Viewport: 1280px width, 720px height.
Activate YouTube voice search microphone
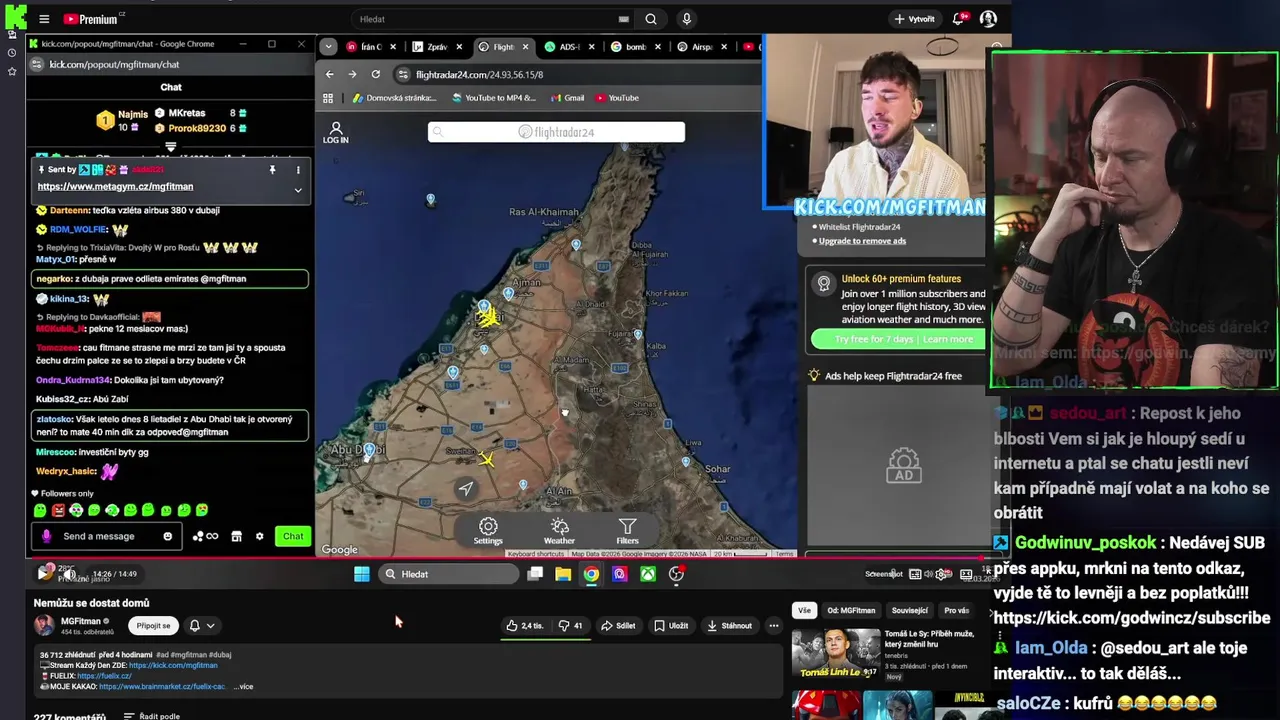[x=686, y=19]
